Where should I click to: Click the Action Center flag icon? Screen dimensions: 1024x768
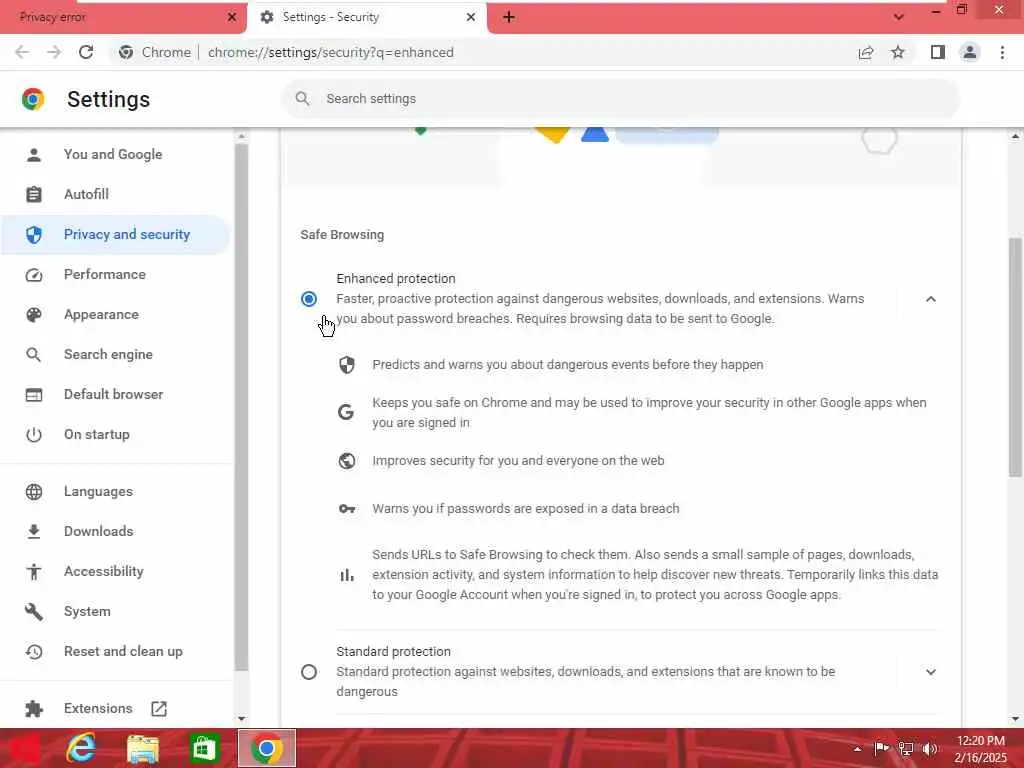[882, 749]
